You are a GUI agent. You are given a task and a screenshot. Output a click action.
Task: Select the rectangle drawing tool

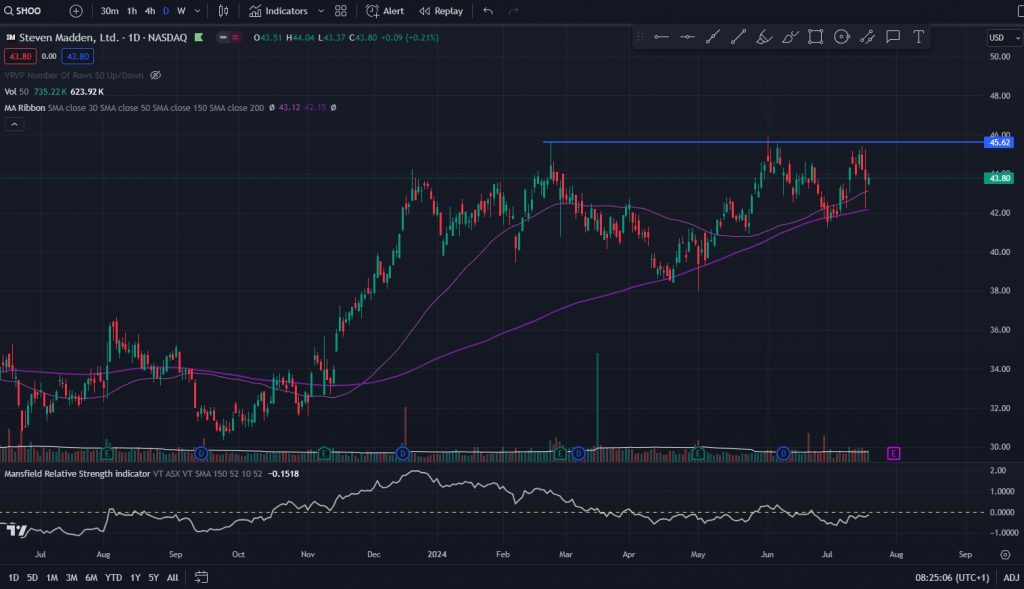click(816, 37)
